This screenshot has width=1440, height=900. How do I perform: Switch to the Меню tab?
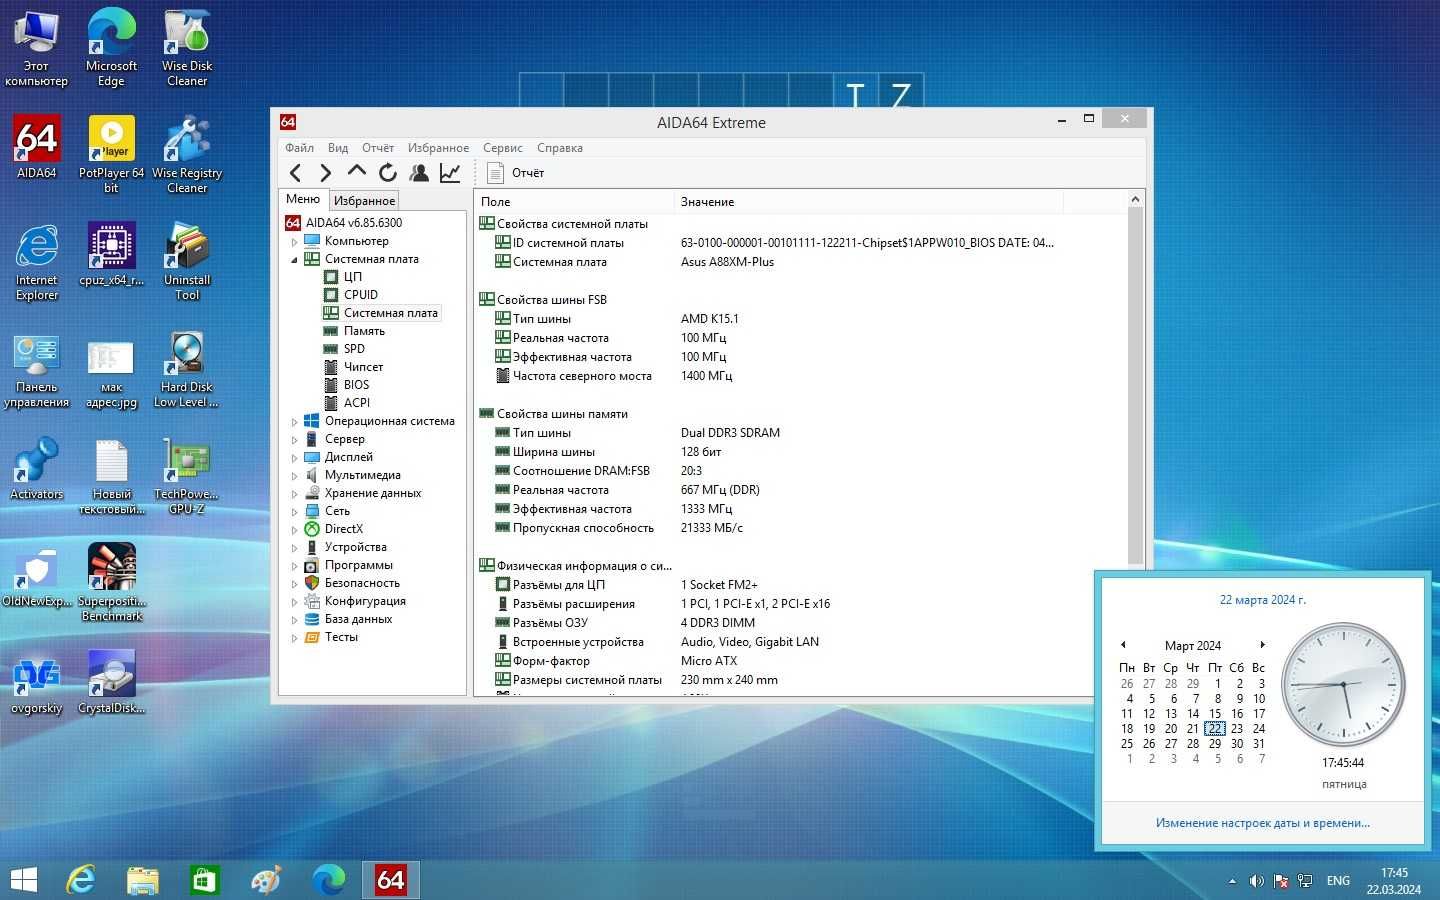point(303,200)
